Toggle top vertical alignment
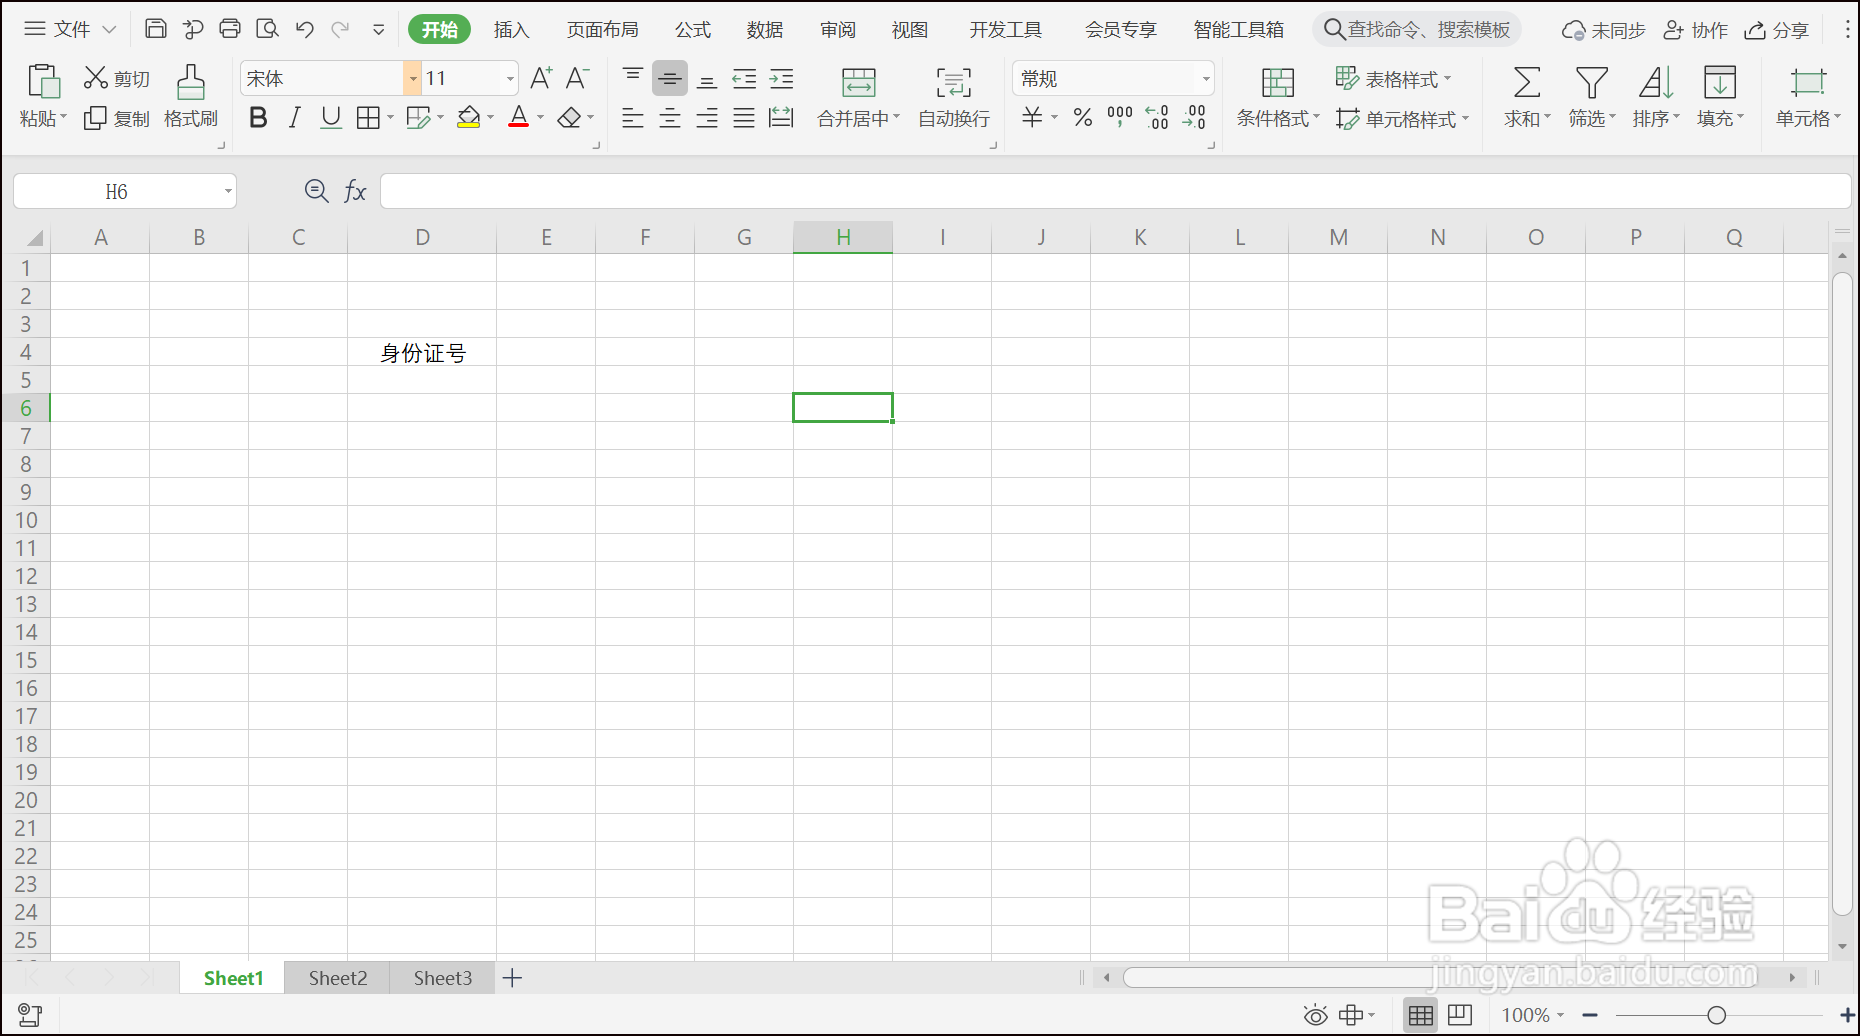1860x1036 pixels. (633, 78)
